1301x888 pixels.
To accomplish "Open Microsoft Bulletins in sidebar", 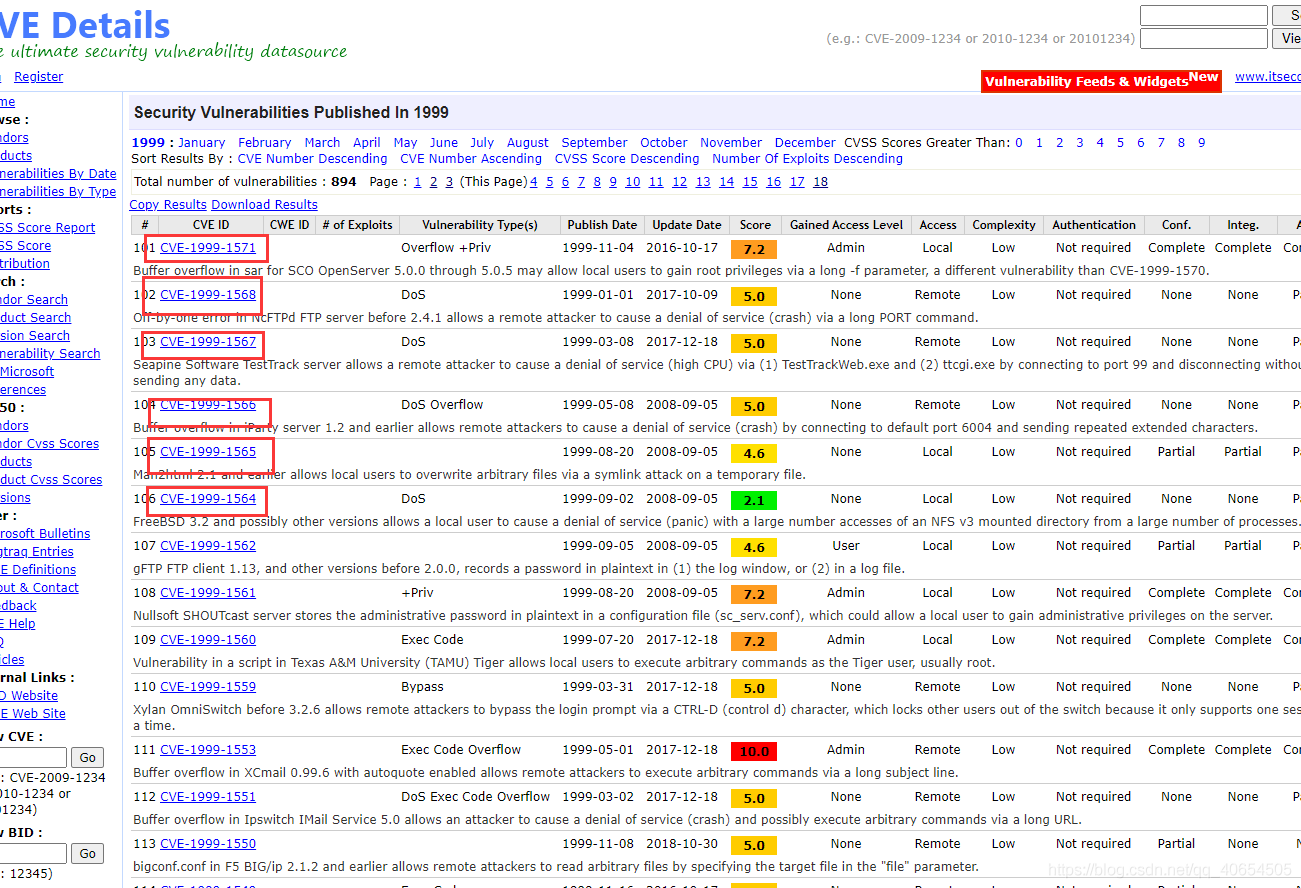I will [45, 534].
